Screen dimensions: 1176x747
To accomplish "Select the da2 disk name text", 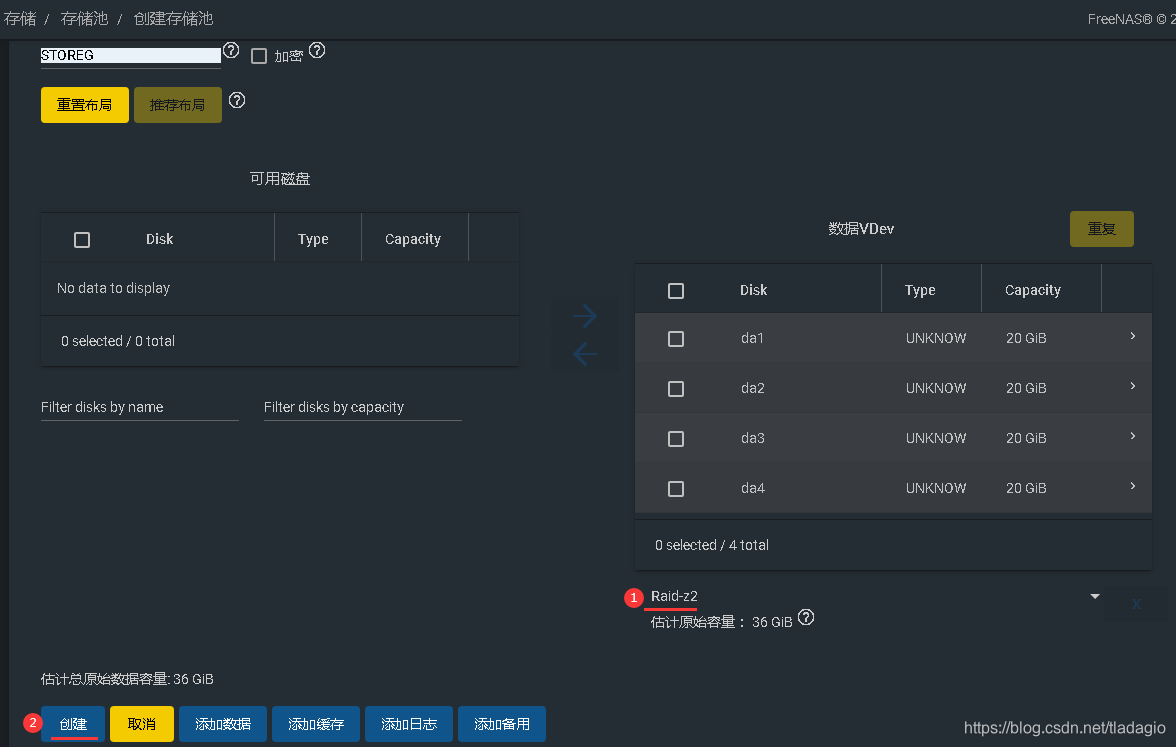I will pos(753,388).
